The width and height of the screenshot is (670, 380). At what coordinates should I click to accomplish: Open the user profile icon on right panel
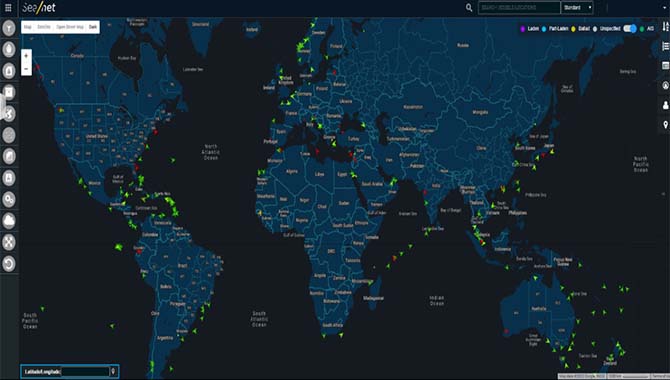click(665, 105)
